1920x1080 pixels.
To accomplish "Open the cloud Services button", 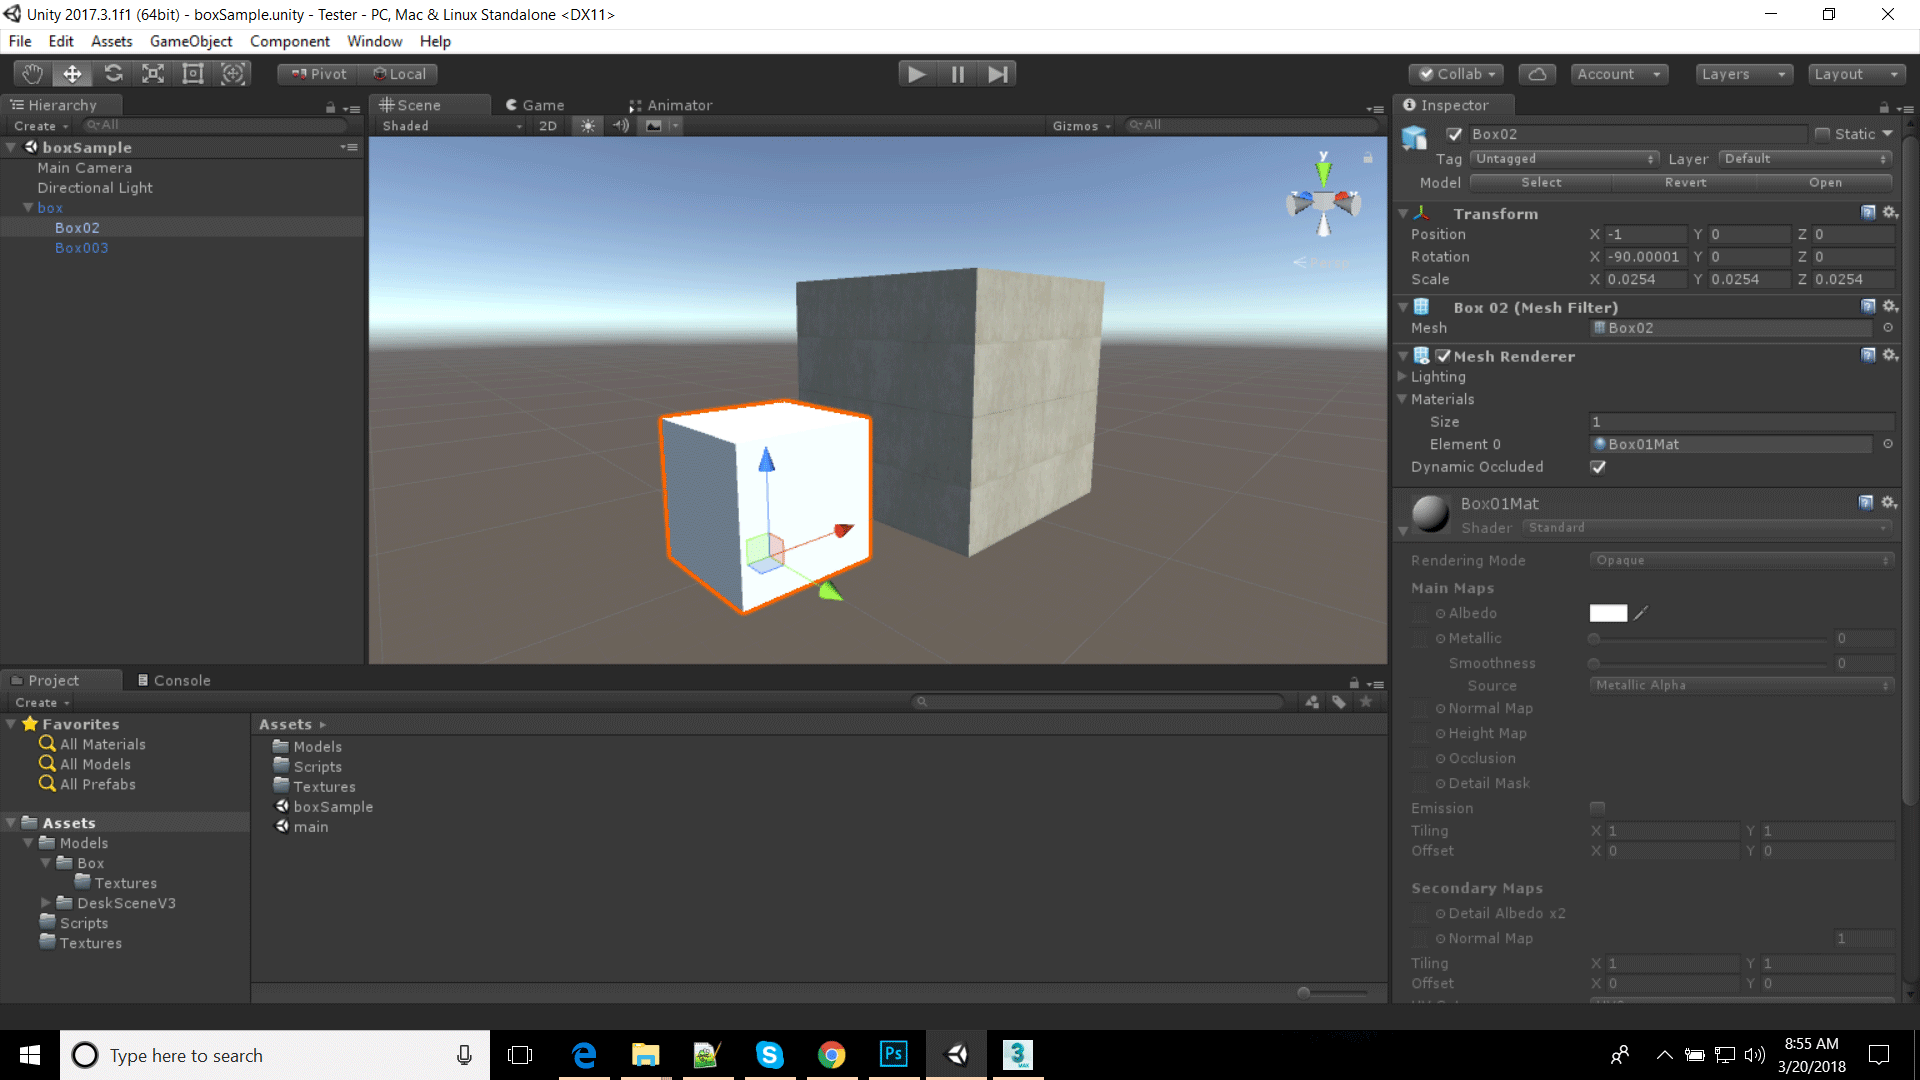I will (1537, 74).
